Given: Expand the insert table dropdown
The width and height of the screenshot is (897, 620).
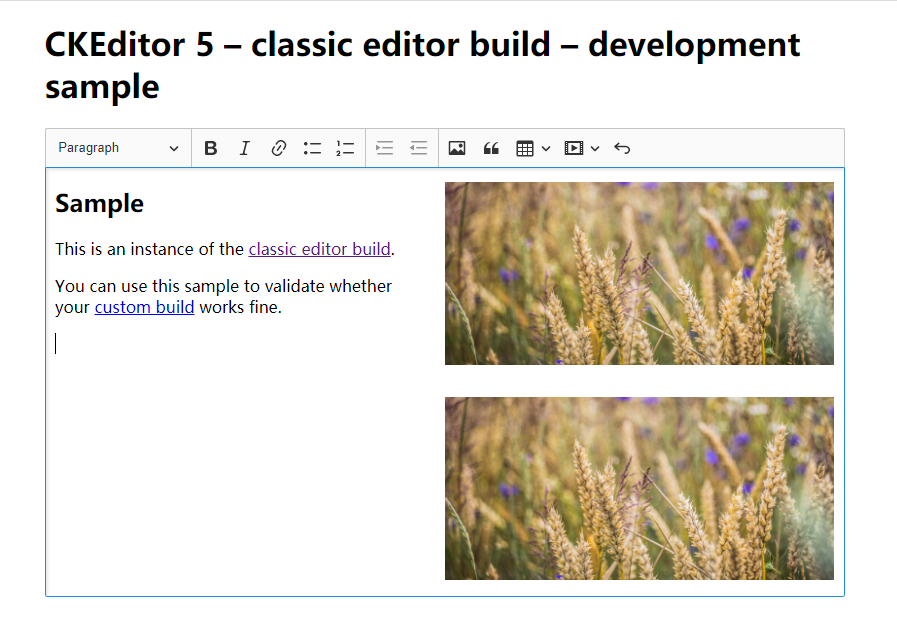Looking at the screenshot, I should click(x=533, y=148).
